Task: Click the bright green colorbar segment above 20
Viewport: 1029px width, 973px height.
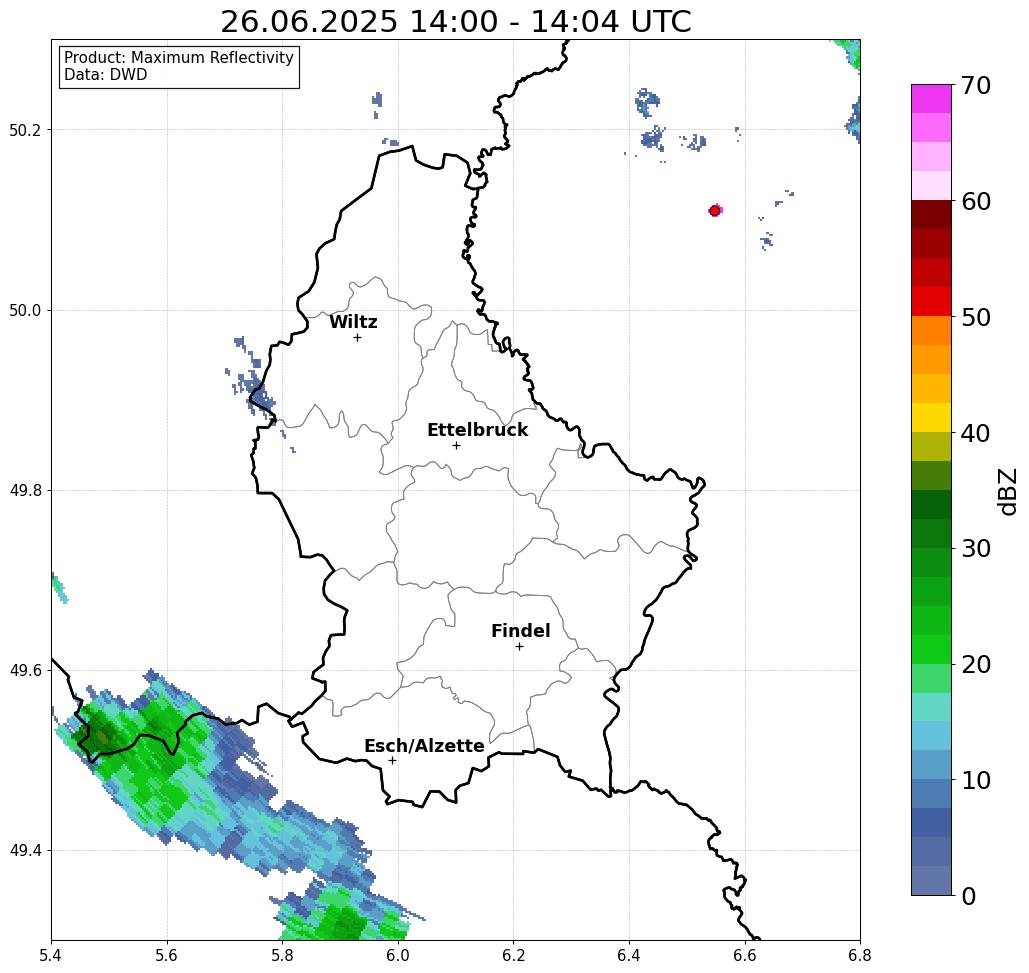Action: (931, 650)
